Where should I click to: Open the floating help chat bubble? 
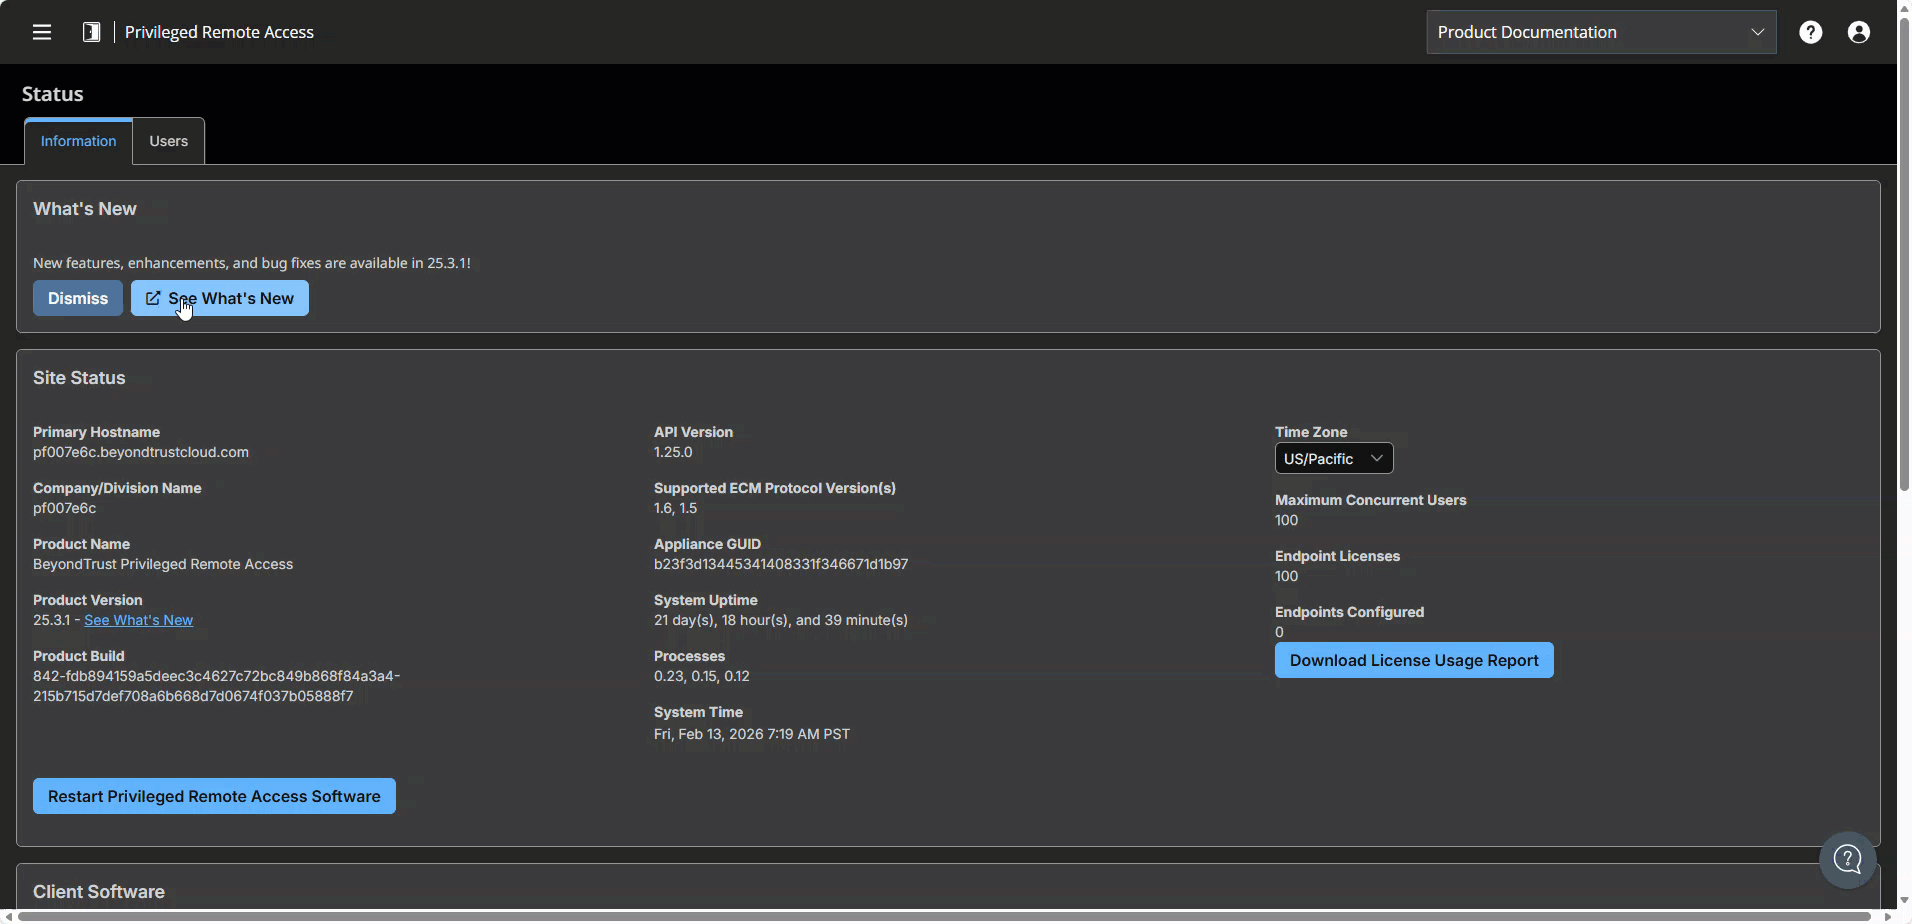point(1847,859)
